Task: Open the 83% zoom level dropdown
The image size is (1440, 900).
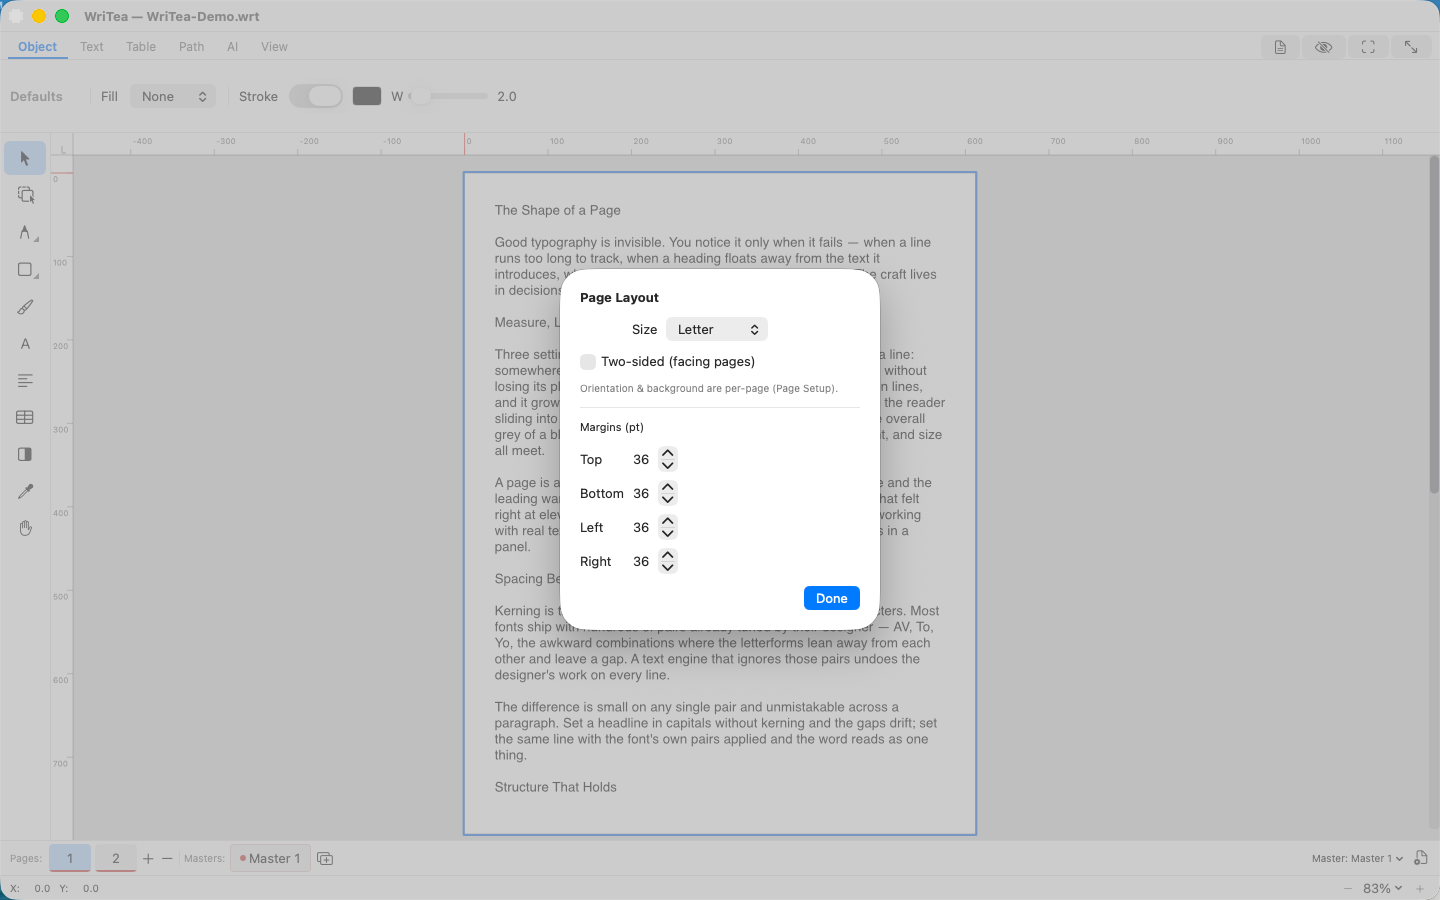Action: [1382, 888]
